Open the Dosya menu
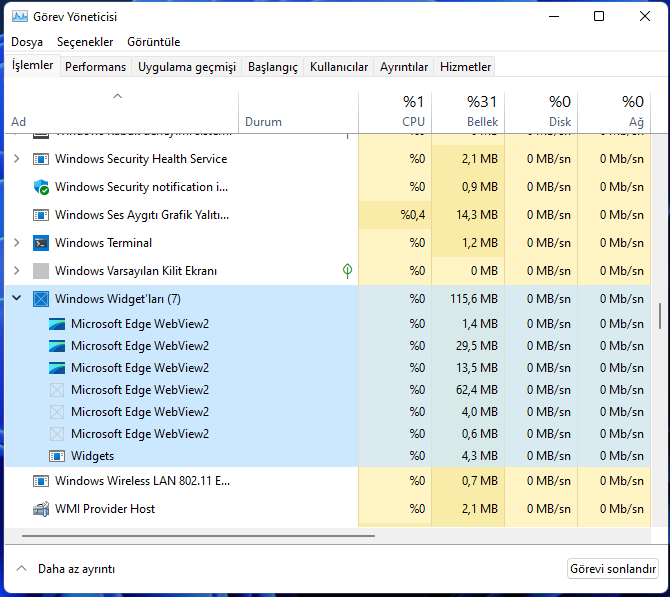 (x=27, y=42)
